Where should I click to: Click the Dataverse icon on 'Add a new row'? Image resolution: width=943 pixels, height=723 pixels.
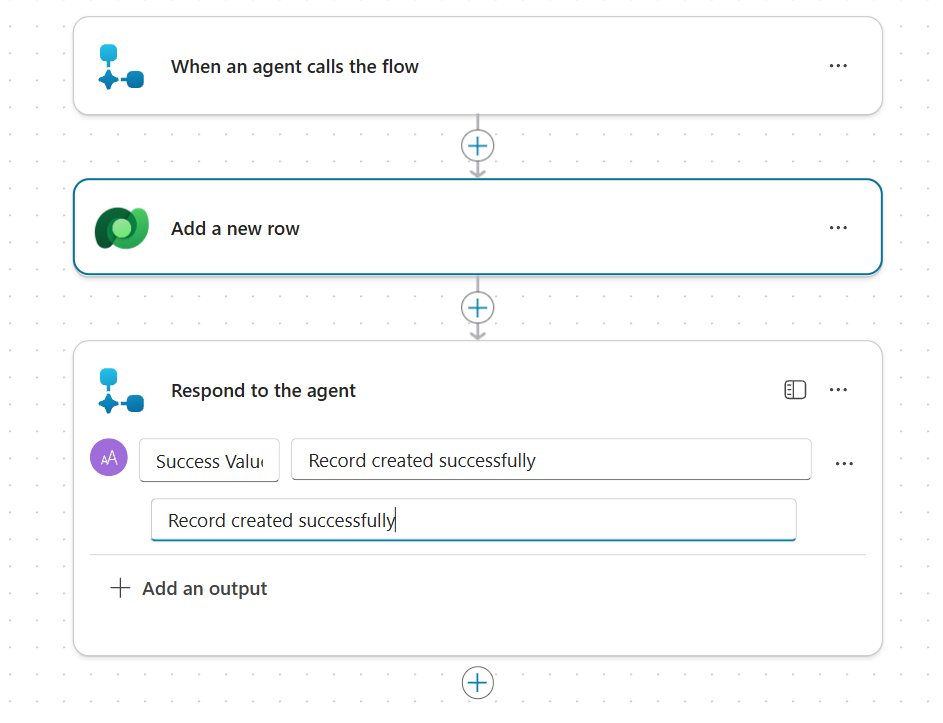coord(121,228)
